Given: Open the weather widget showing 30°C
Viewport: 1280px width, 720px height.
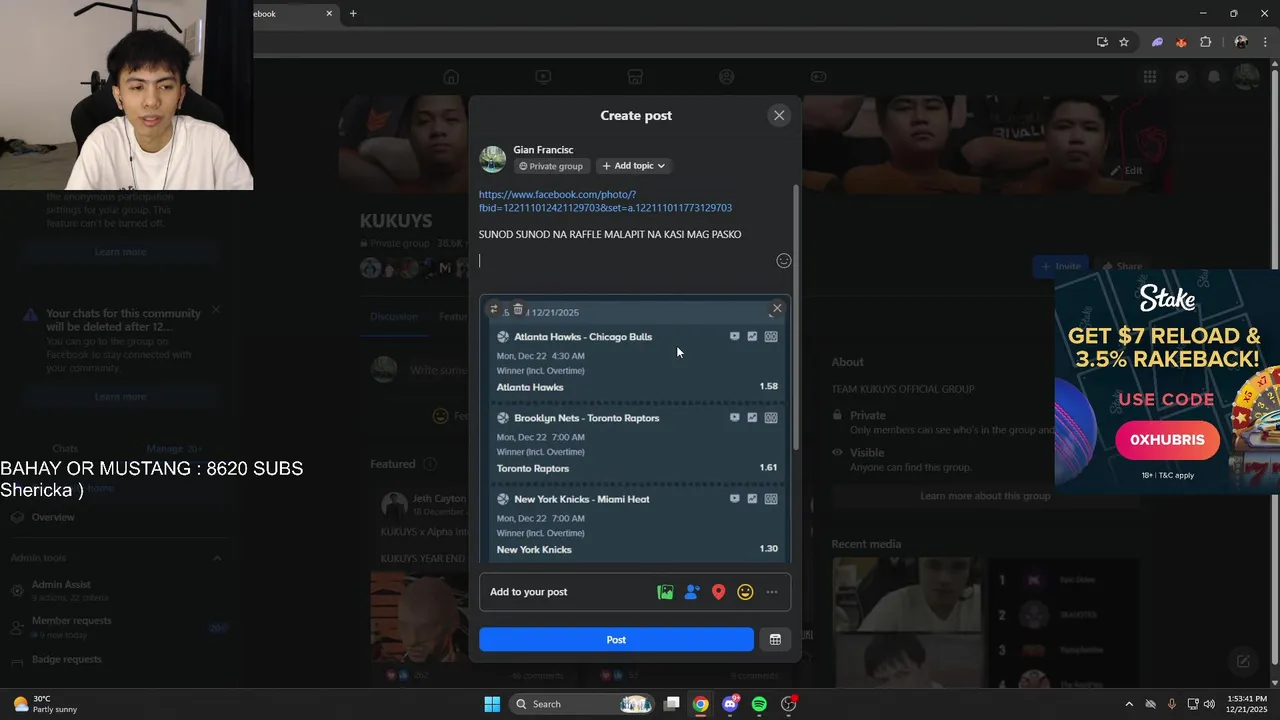Looking at the screenshot, I should [45, 704].
